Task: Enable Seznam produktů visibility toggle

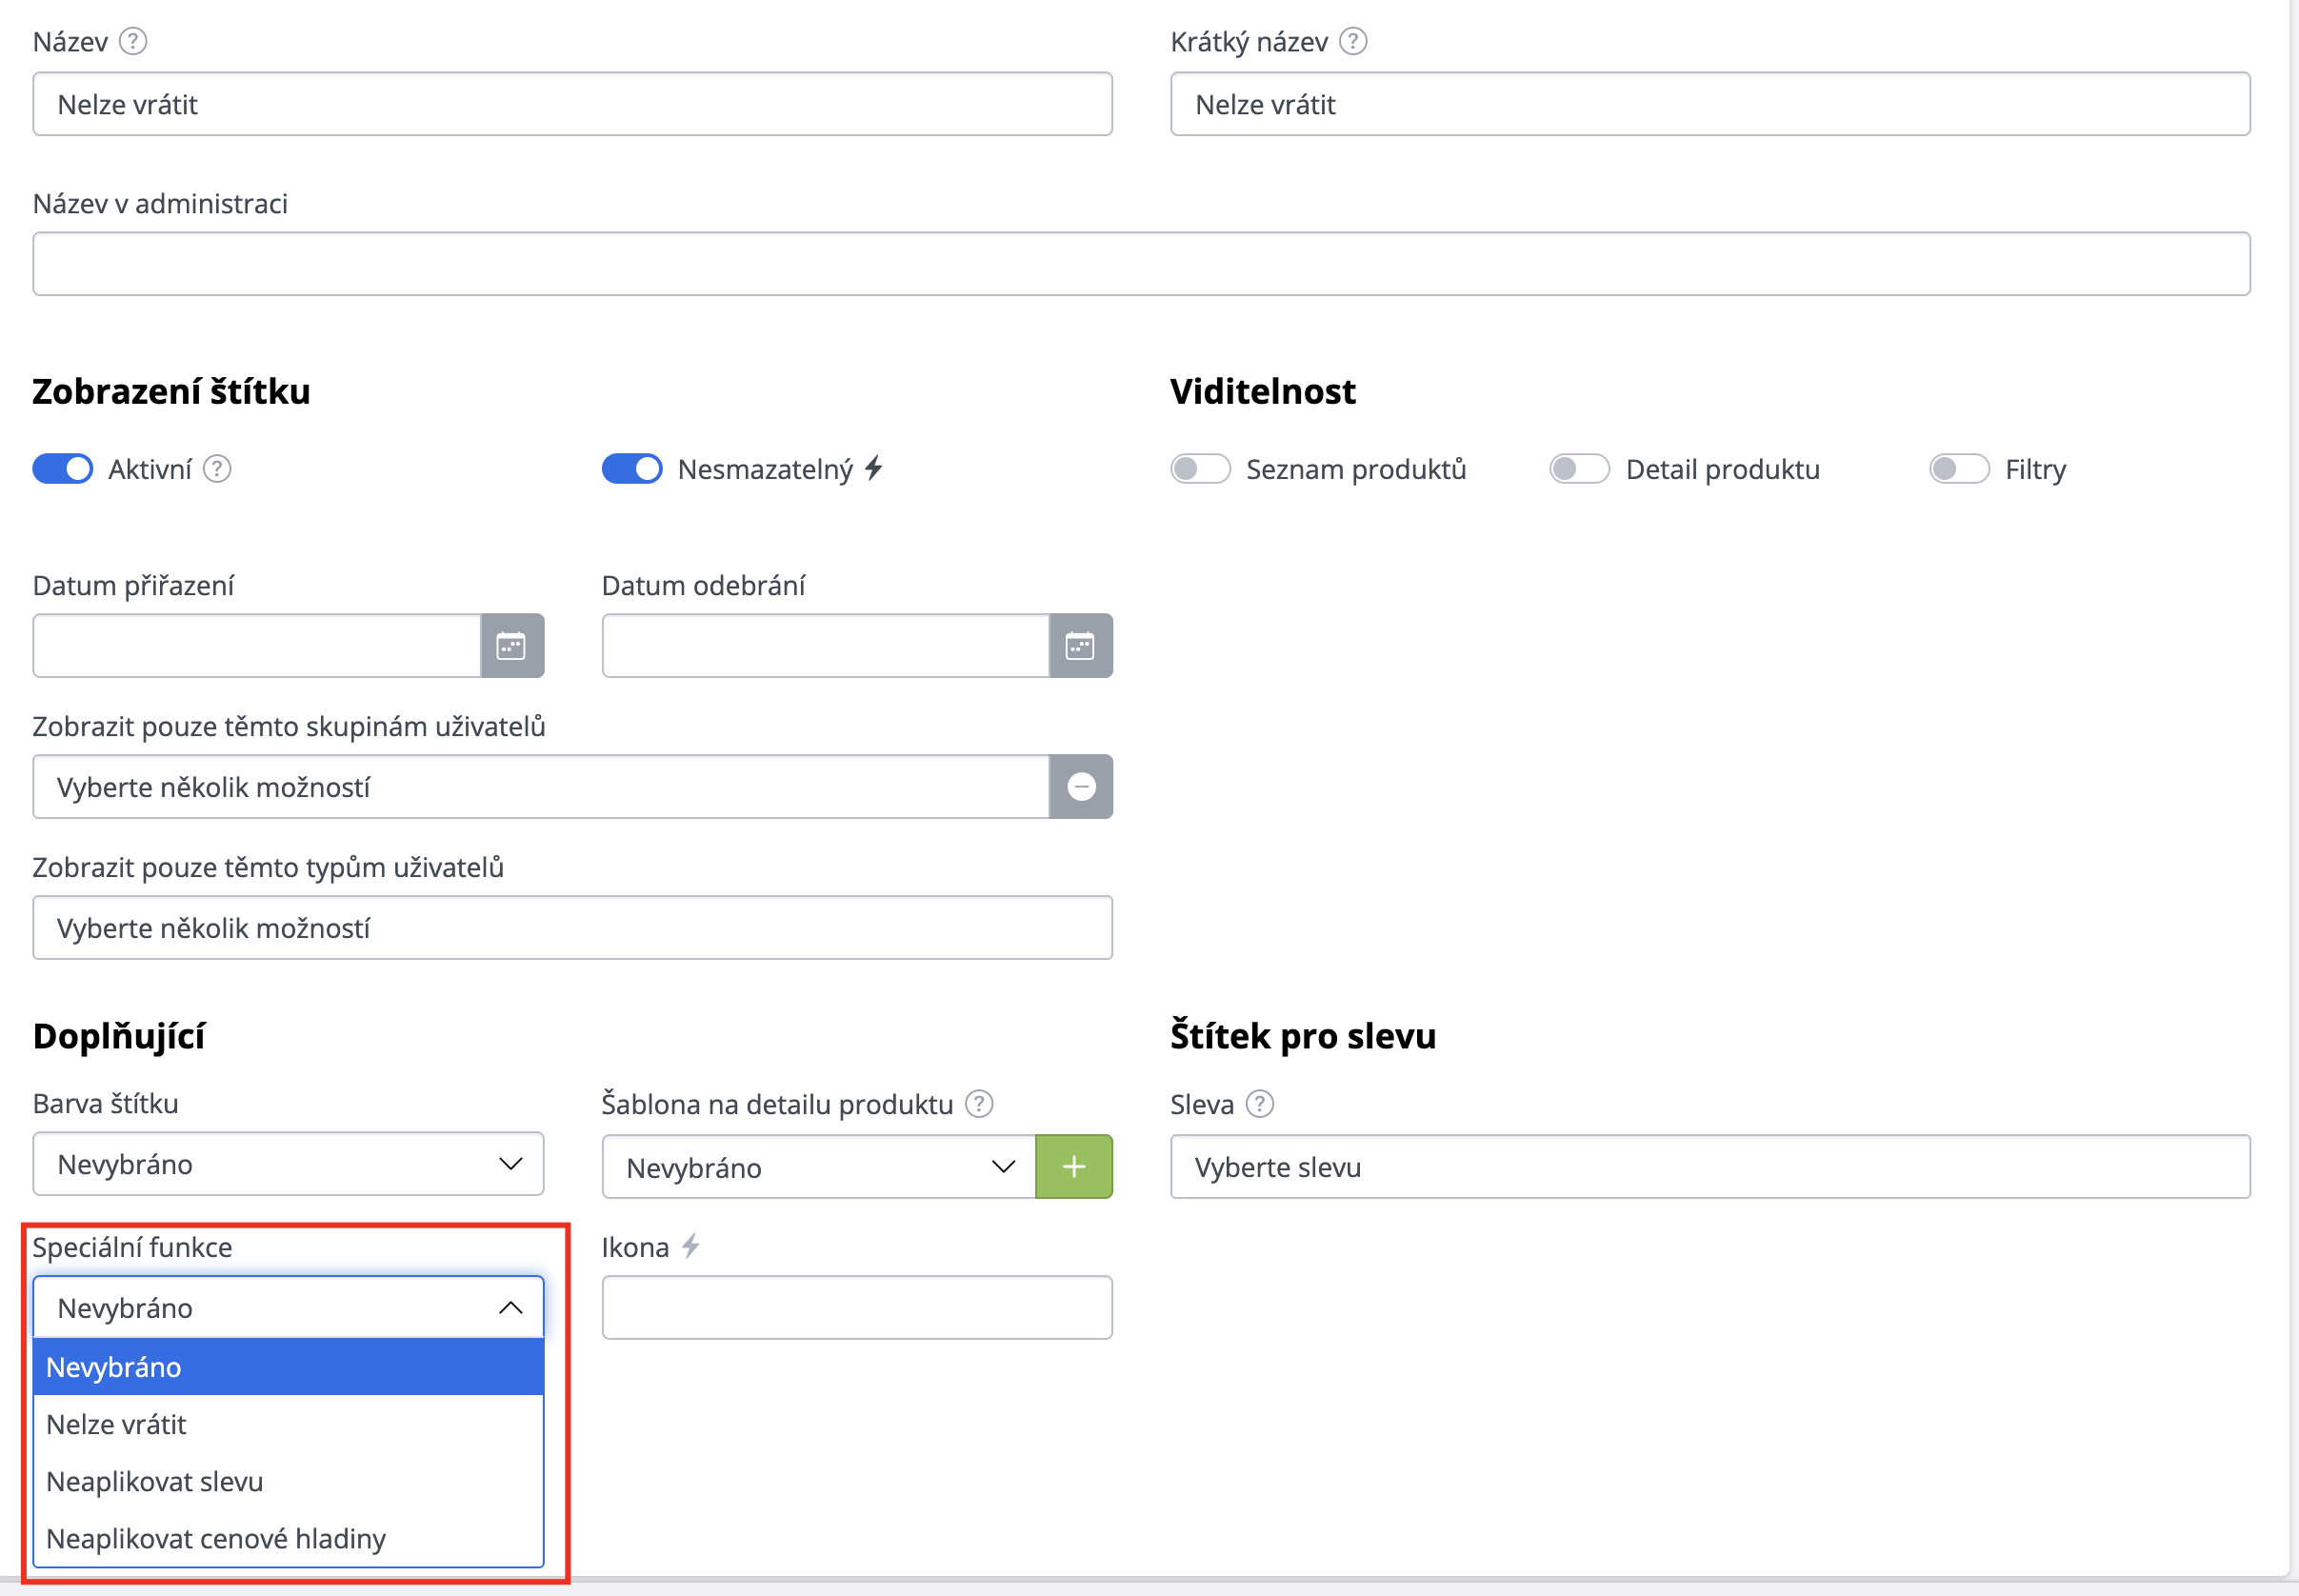Action: coord(1200,469)
